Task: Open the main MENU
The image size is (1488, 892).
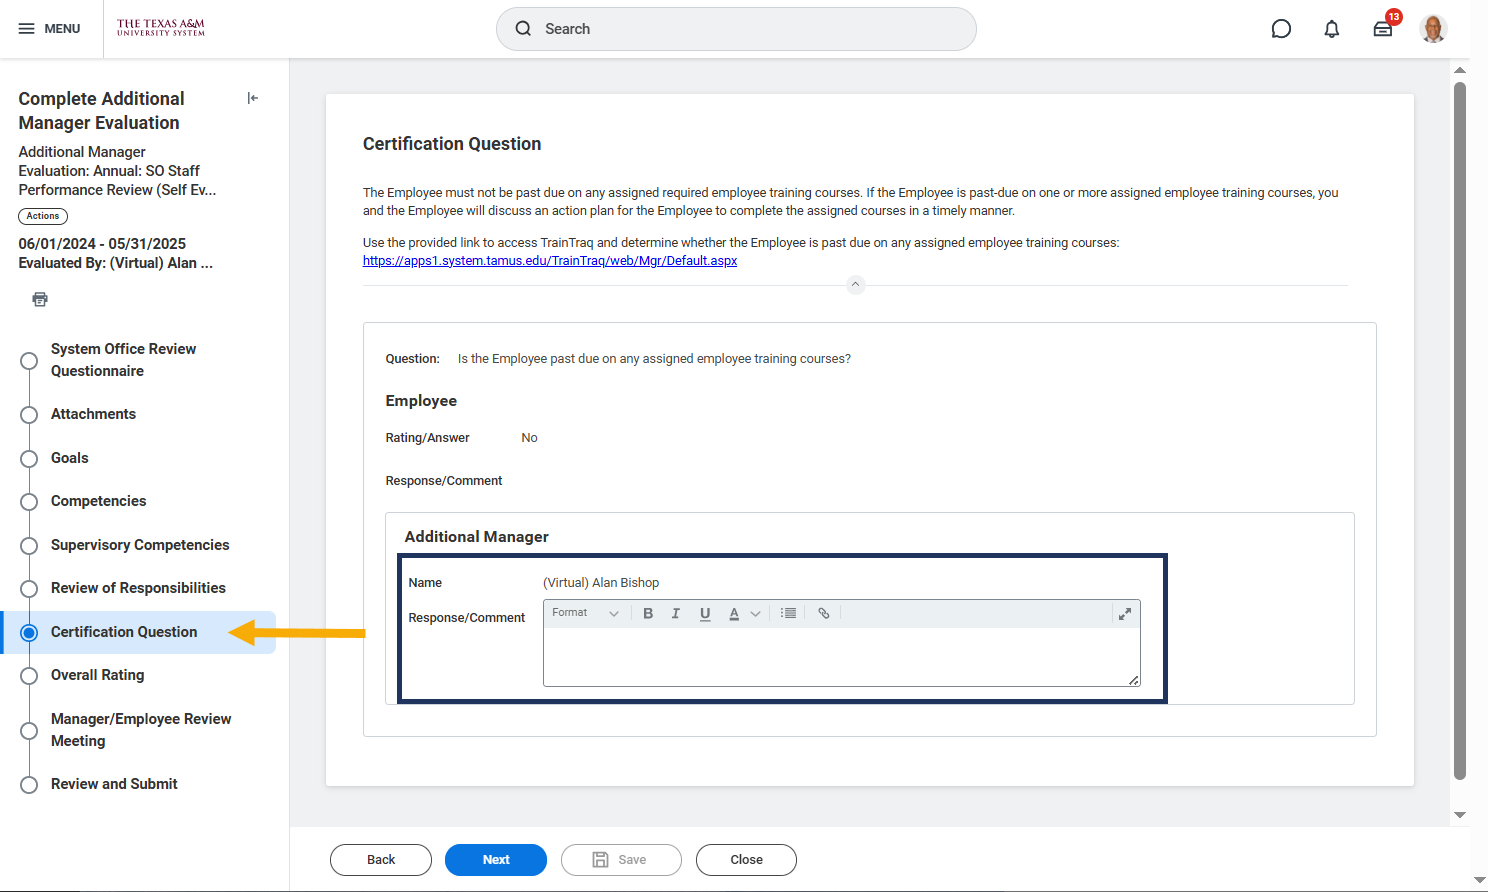Action: tap(49, 29)
